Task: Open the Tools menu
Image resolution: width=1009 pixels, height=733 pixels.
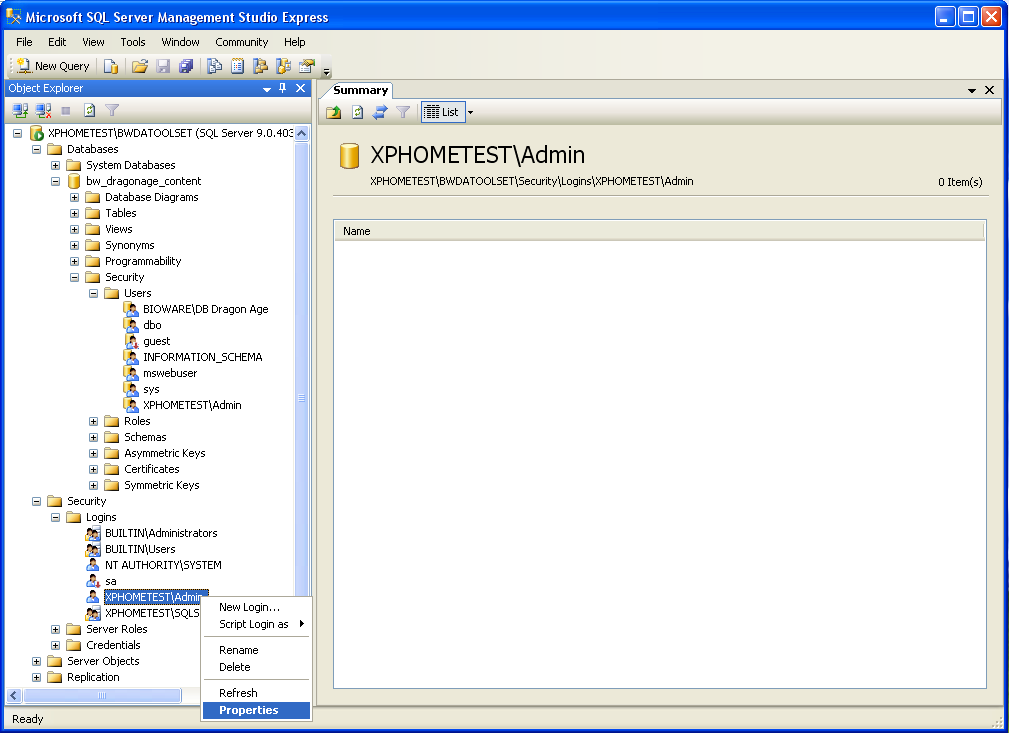Action: click(x=133, y=42)
